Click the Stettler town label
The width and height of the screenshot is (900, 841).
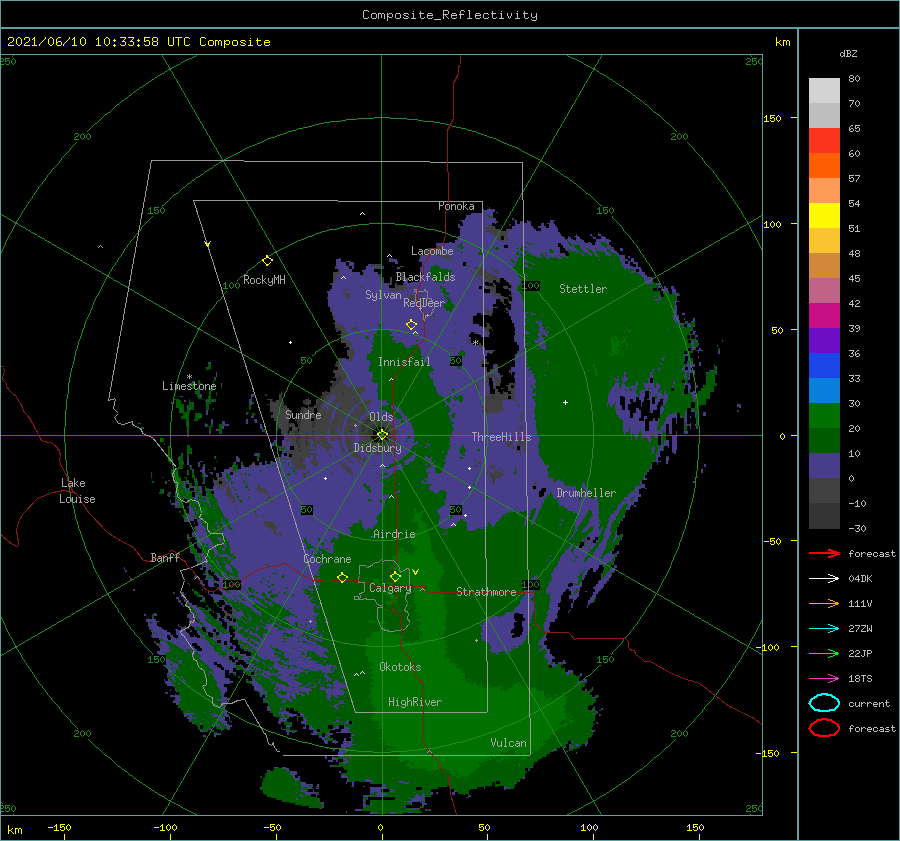pos(583,289)
